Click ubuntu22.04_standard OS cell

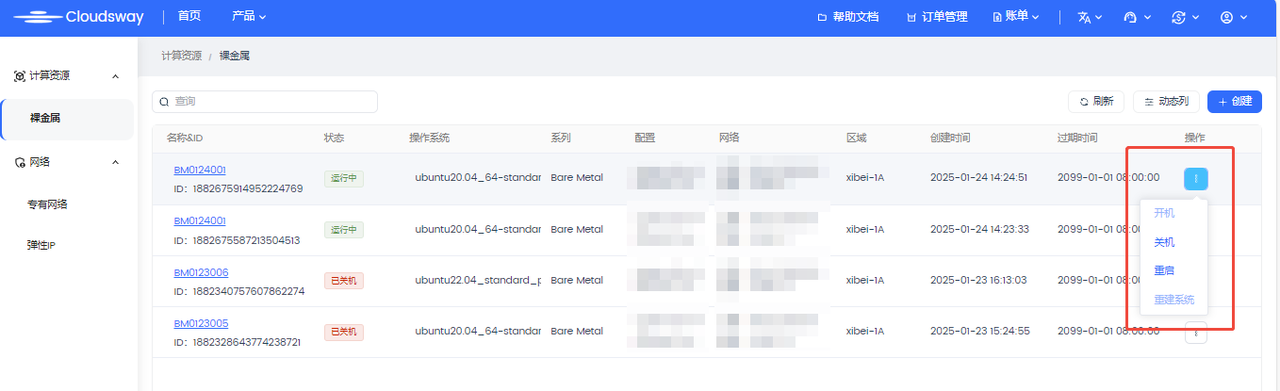point(478,281)
